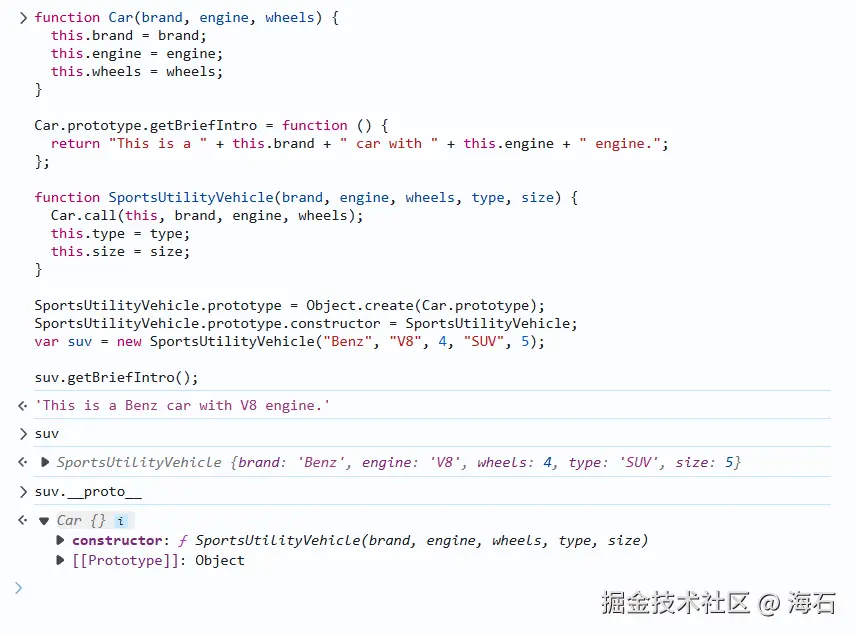Click the output arrow left of SportsUtilityVehicle object
856x636 pixels.
coord(22,462)
